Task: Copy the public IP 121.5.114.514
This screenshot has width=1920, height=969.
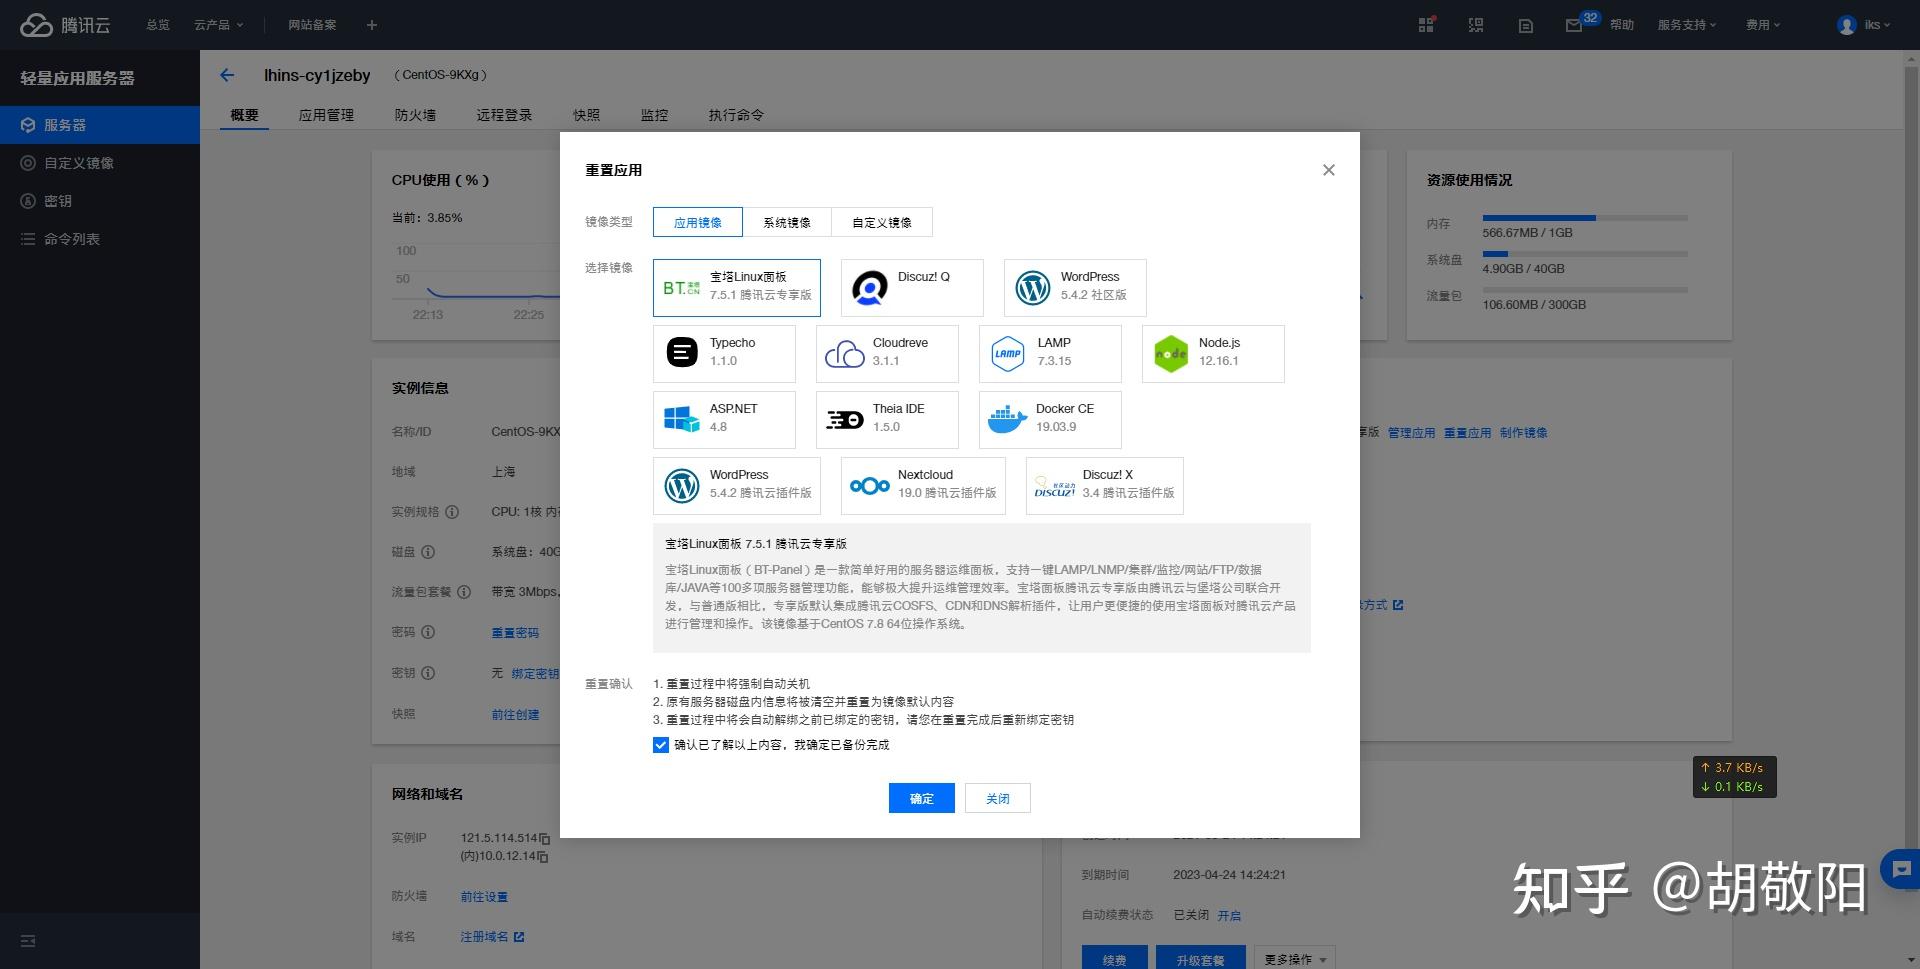Action: click(544, 838)
